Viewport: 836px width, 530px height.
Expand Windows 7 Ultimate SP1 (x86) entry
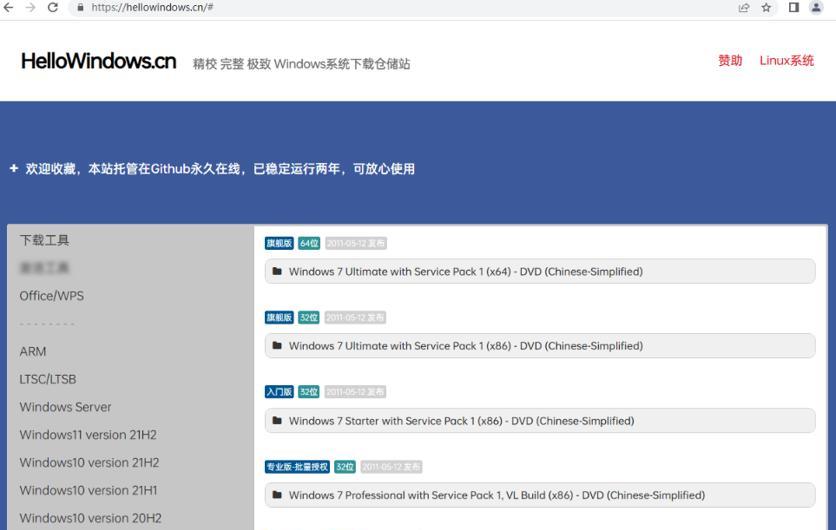(540, 346)
